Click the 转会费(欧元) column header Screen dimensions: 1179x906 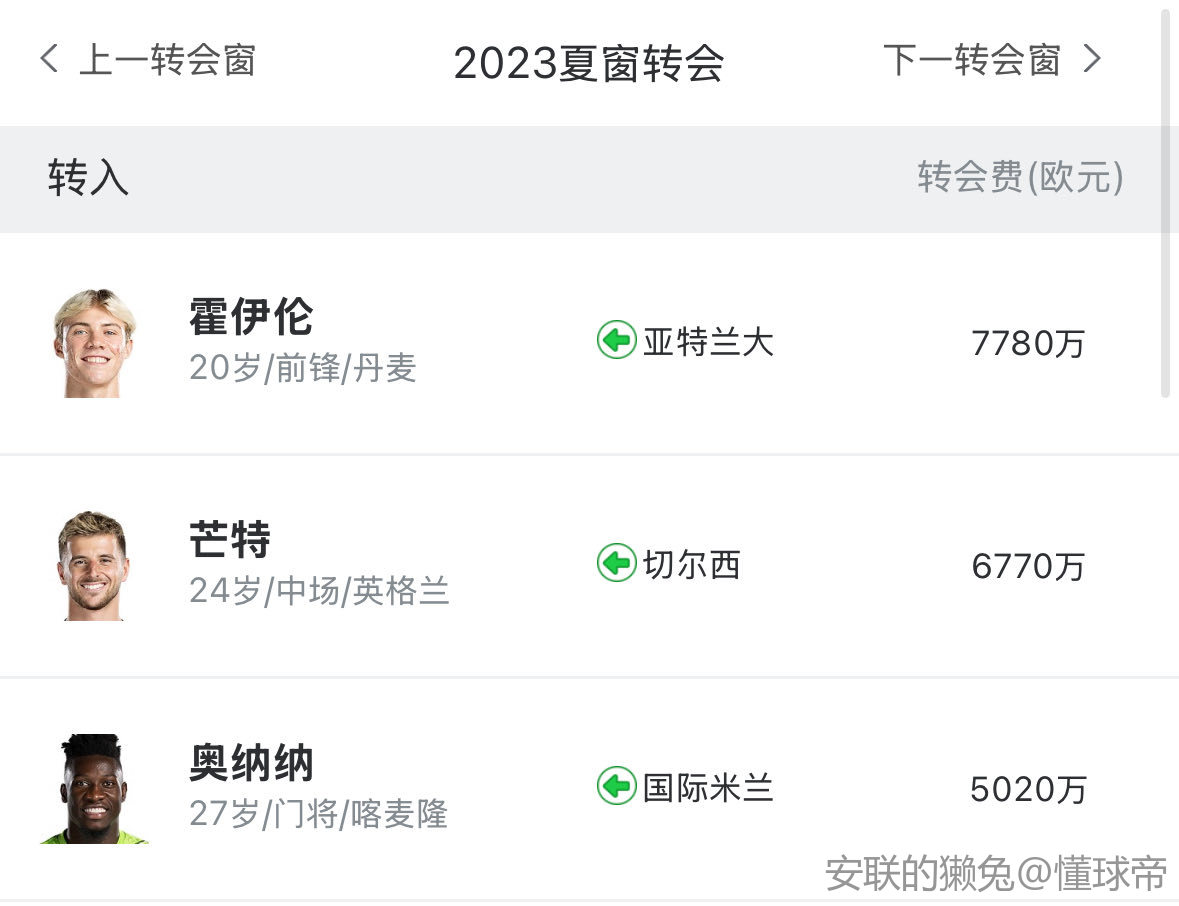(x=1020, y=177)
